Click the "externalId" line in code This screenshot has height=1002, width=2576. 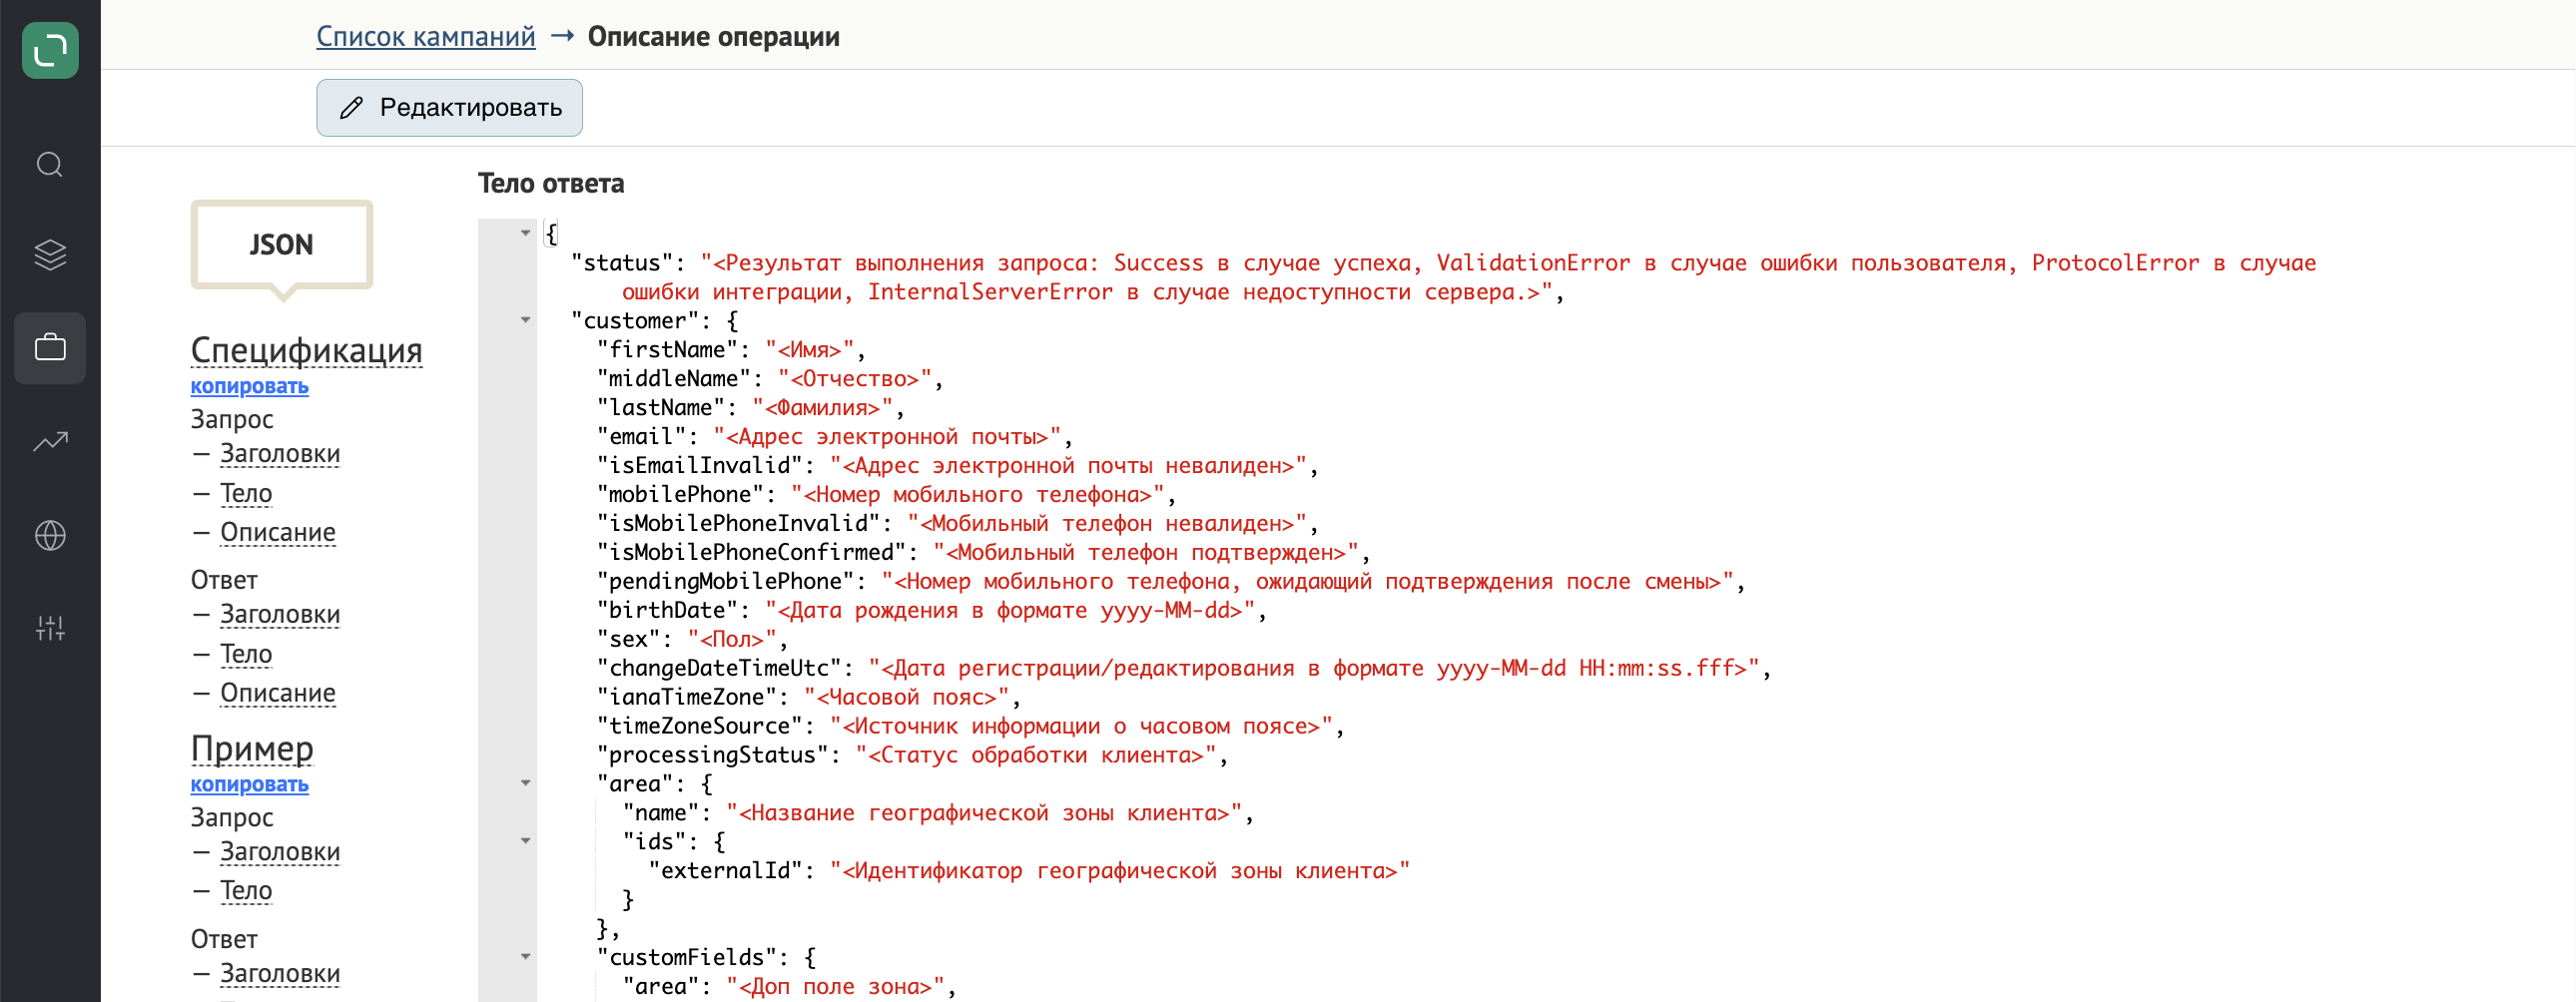pyautogui.click(x=1029, y=871)
